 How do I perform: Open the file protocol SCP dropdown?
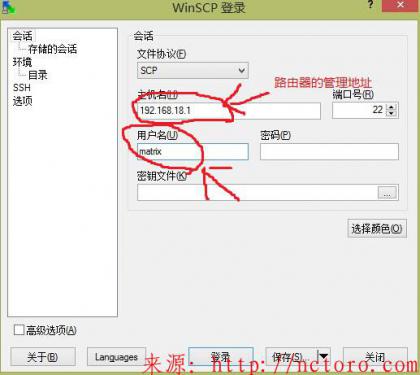pyautogui.click(x=193, y=70)
